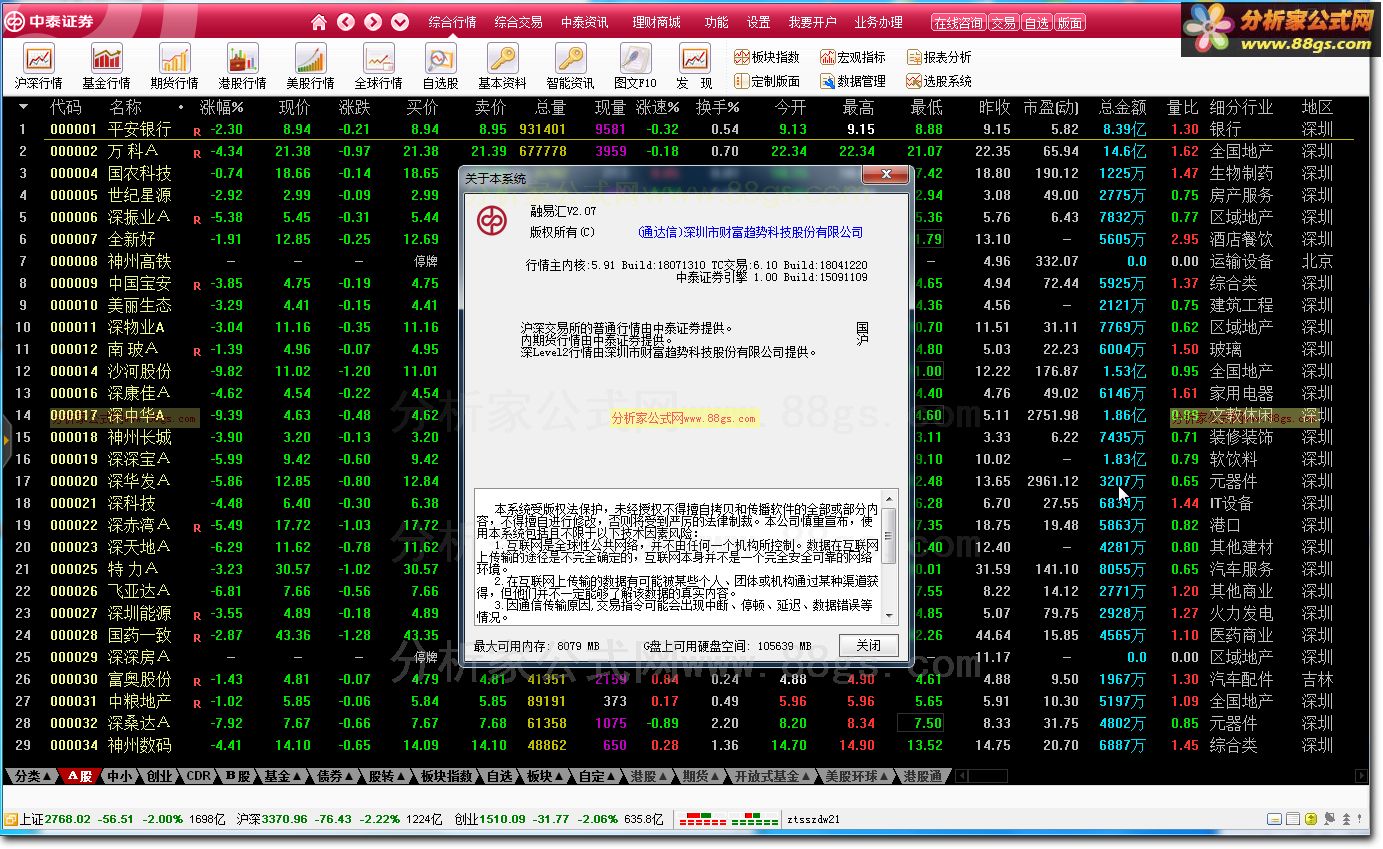Open 功能 menu
This screenshot has height=849, width=1383.
(x=716, y=22)
